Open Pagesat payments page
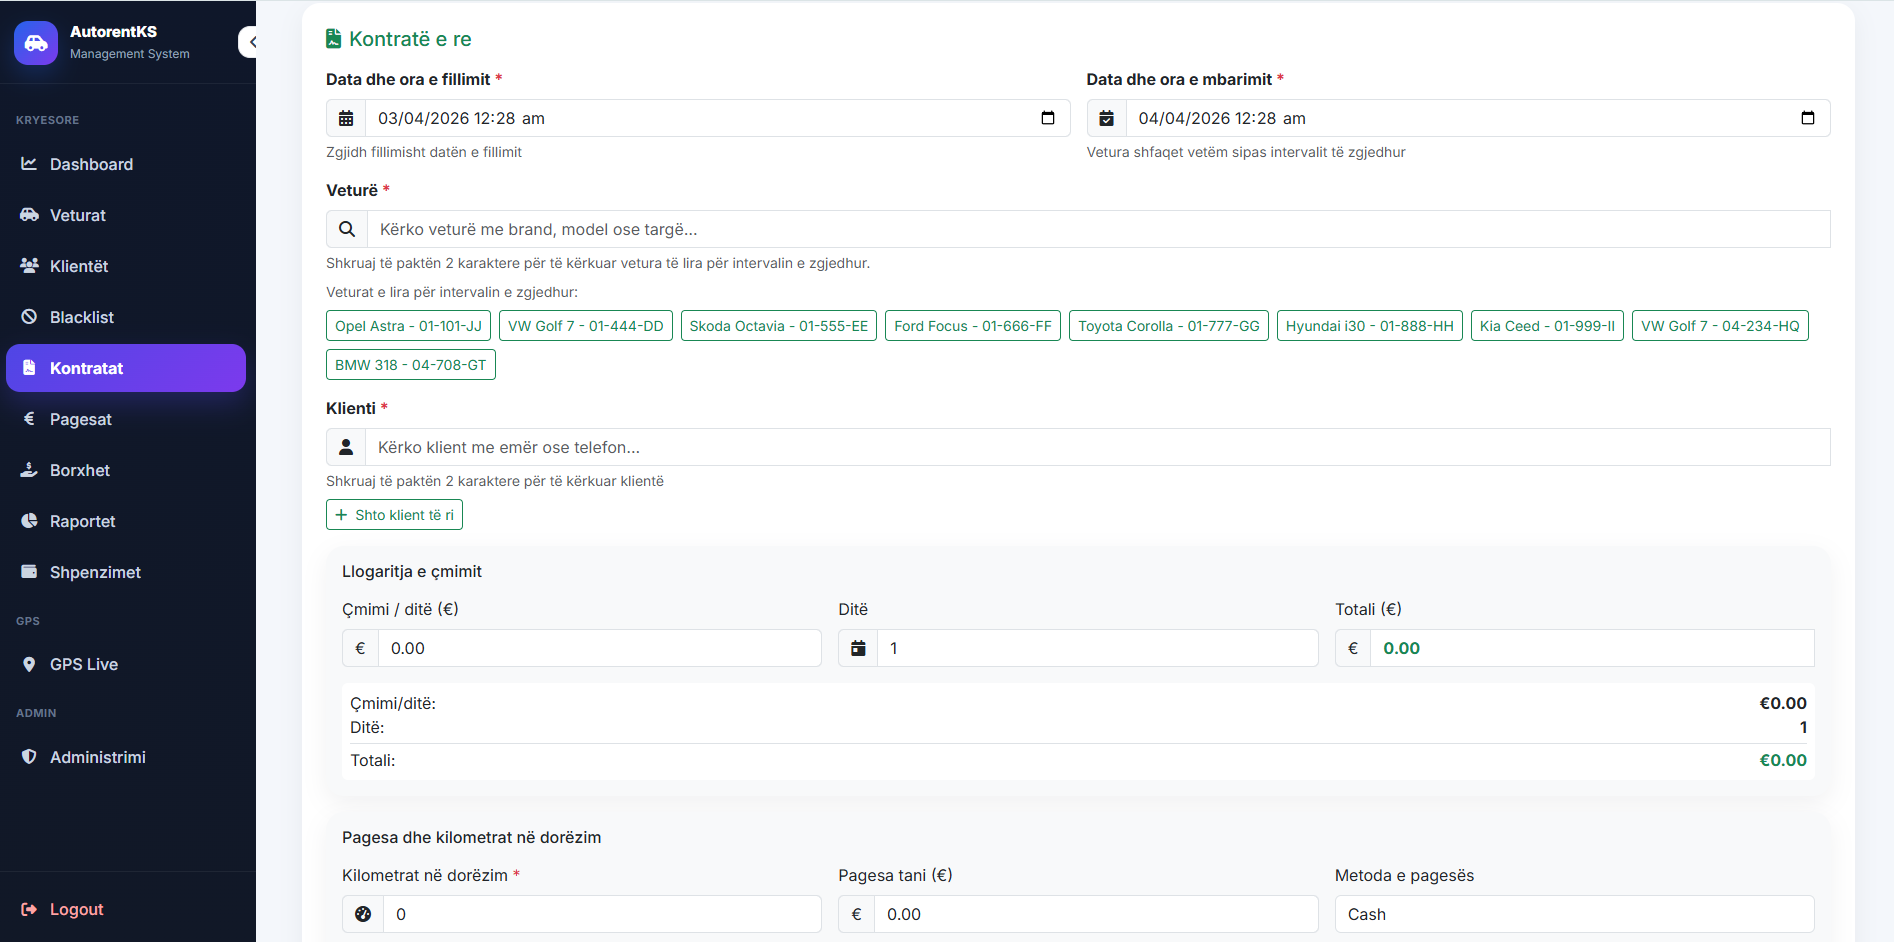 [126, 419]
